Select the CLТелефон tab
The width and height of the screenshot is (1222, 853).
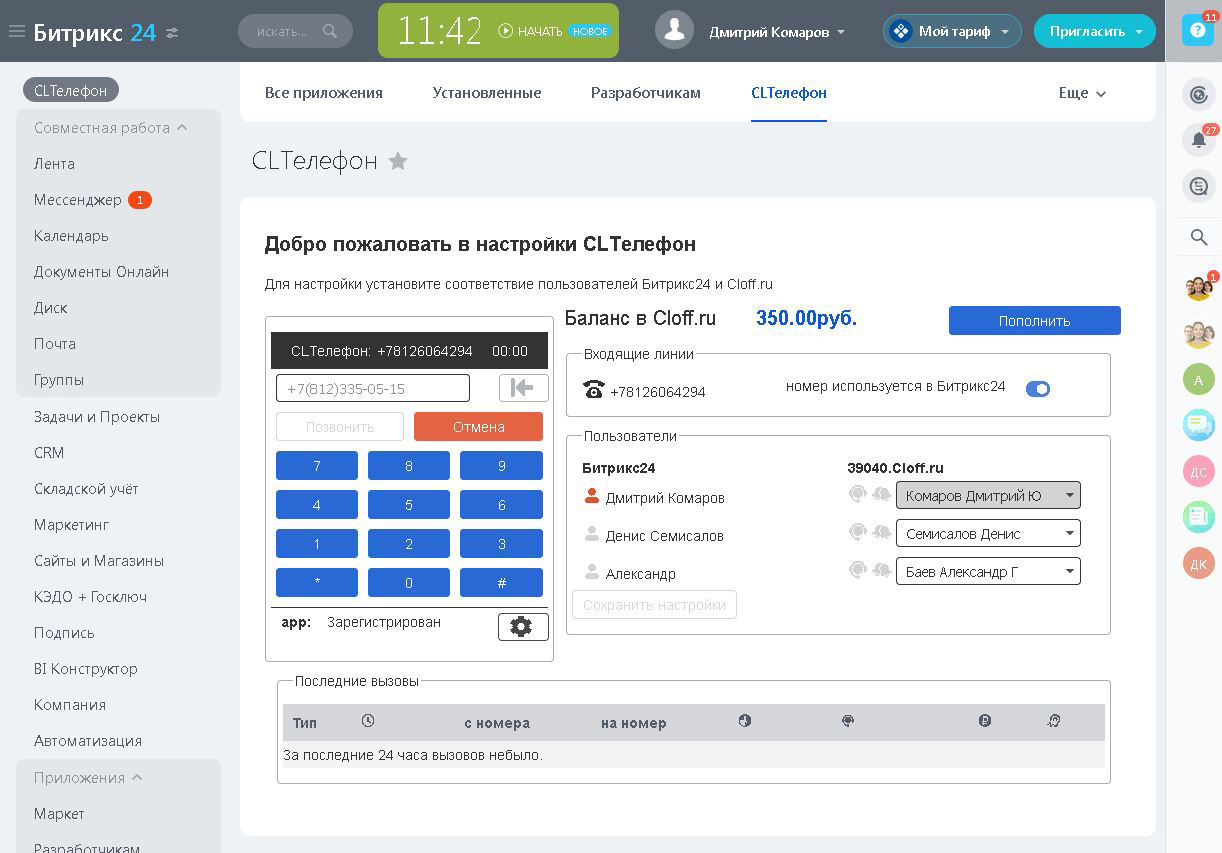point(789,93)
